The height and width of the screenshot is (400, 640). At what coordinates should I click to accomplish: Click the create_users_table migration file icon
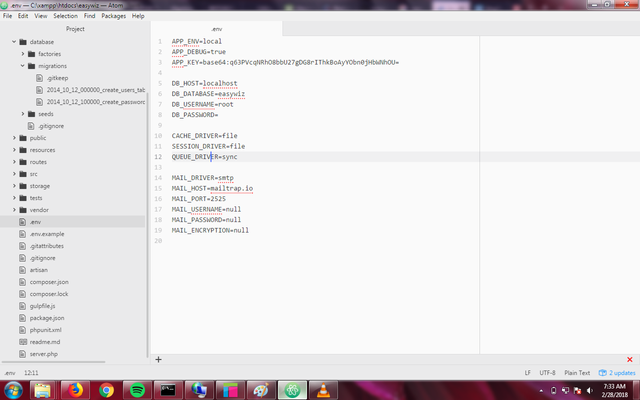coord(39,90)
